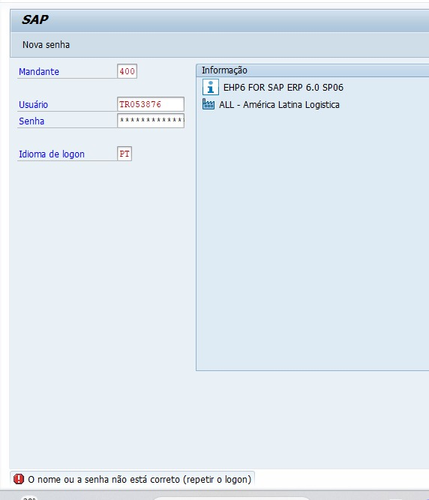Viewport: 429px width, 500px height.
Task: Click the Idioma de logon label
Action: click(x=52, y=154)
